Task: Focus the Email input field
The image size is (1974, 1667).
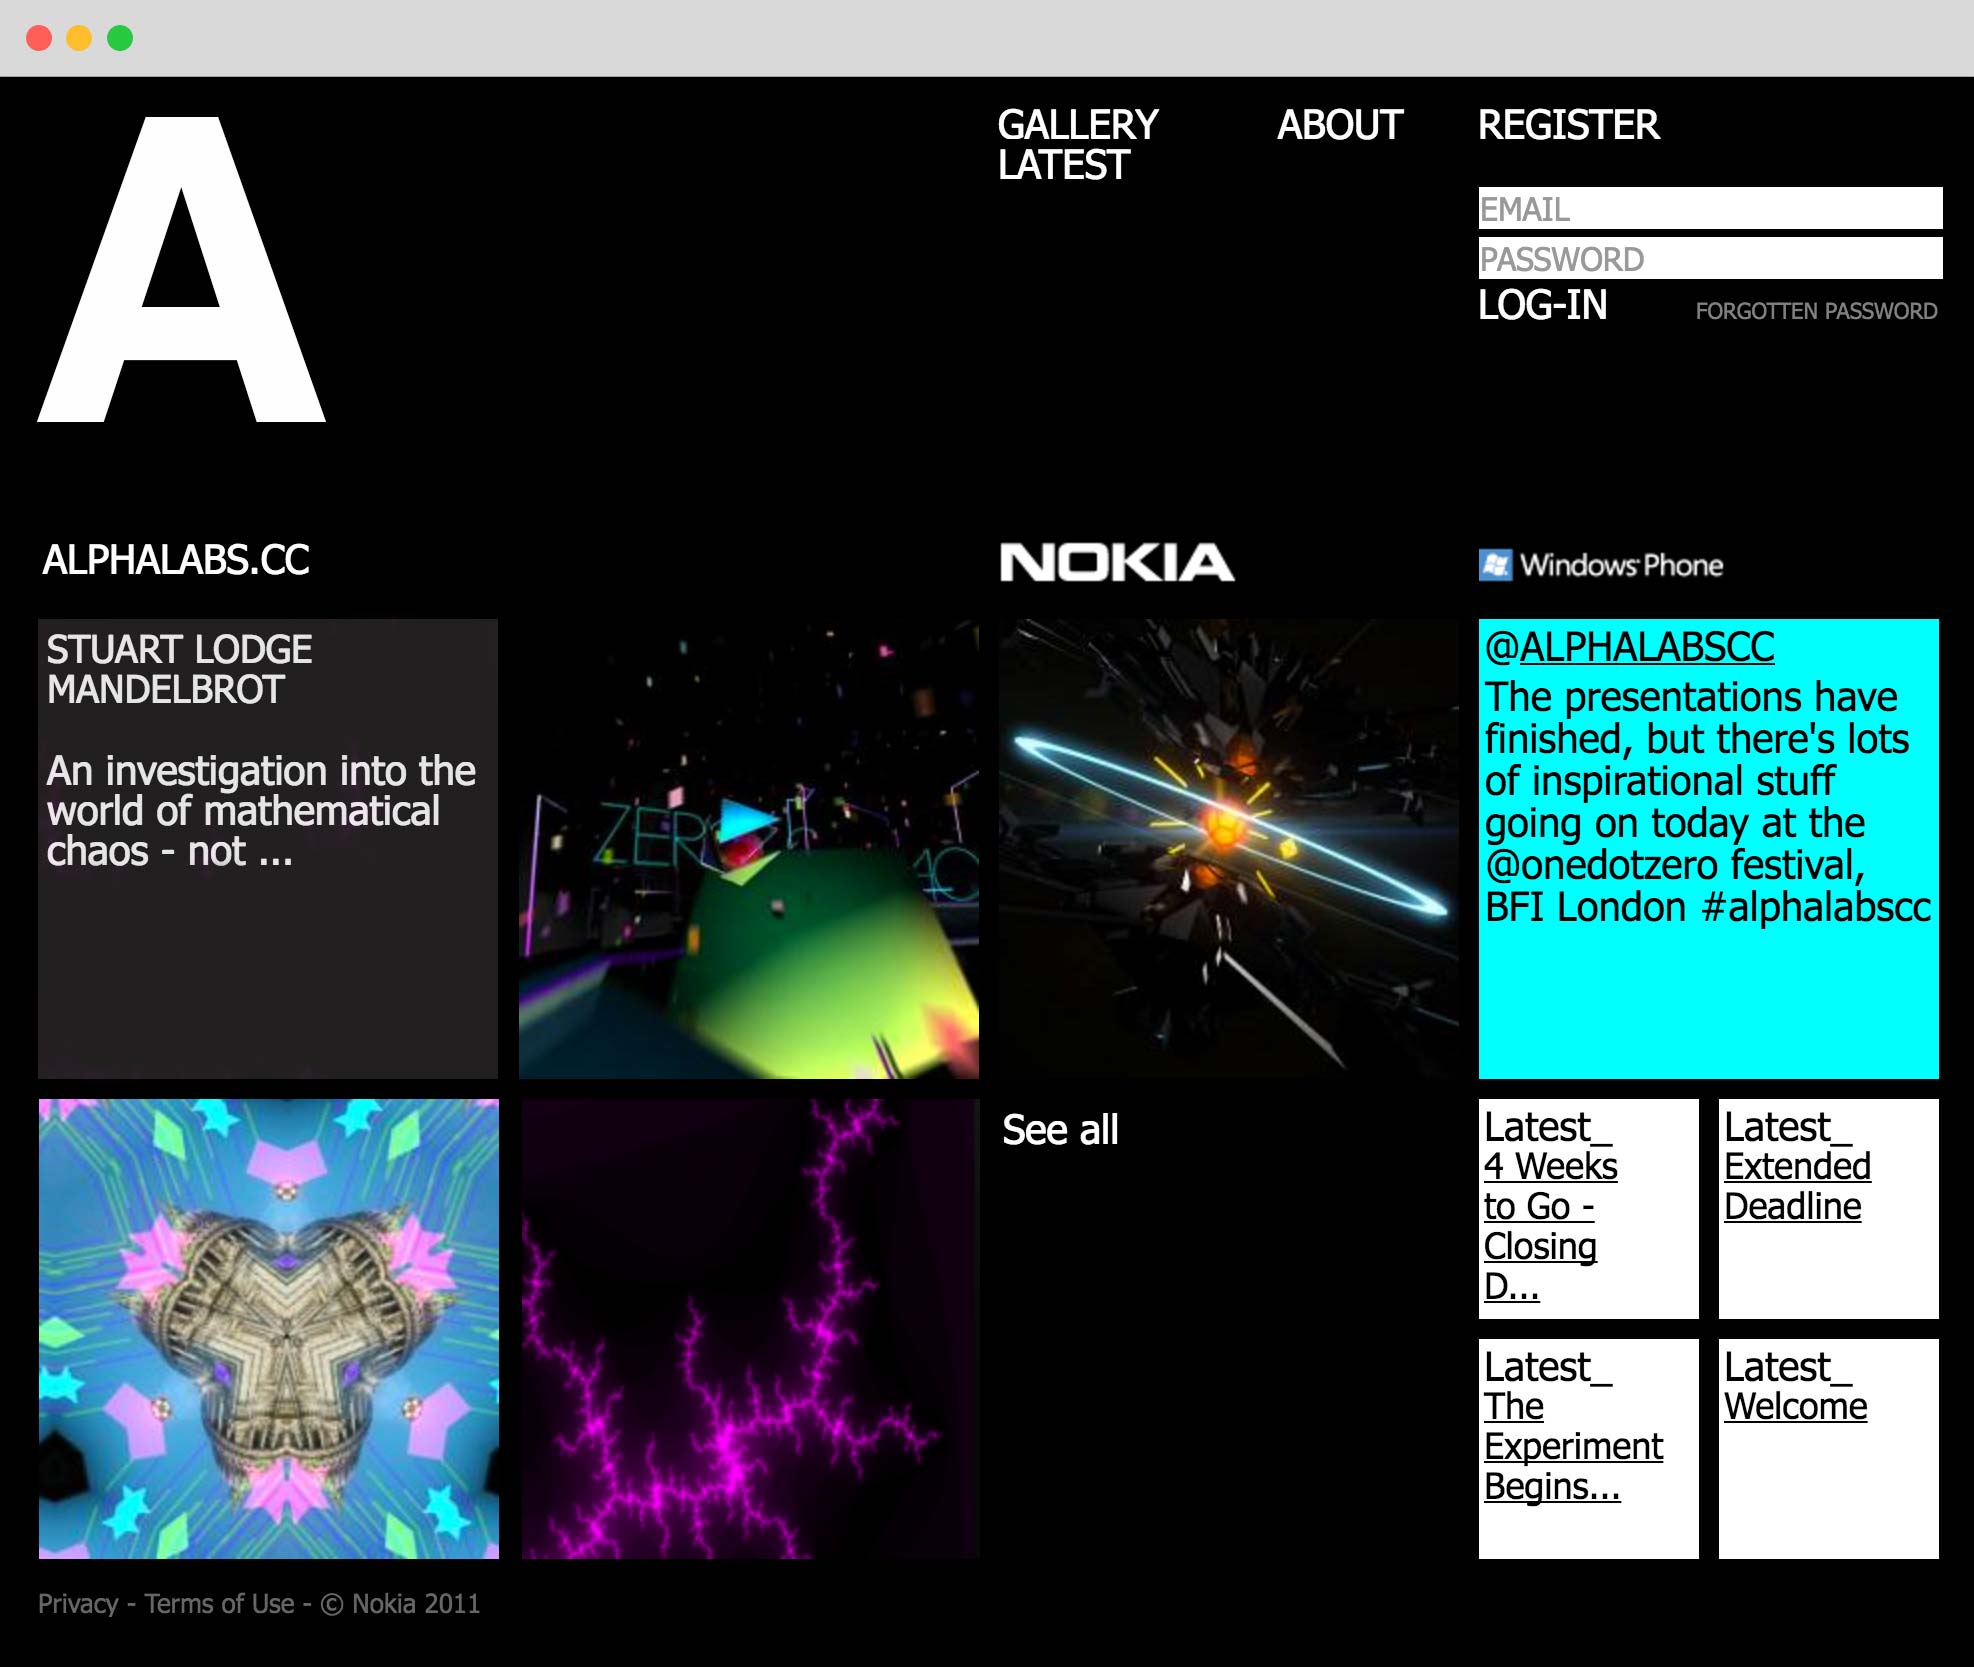Action: click(1710, 208)
